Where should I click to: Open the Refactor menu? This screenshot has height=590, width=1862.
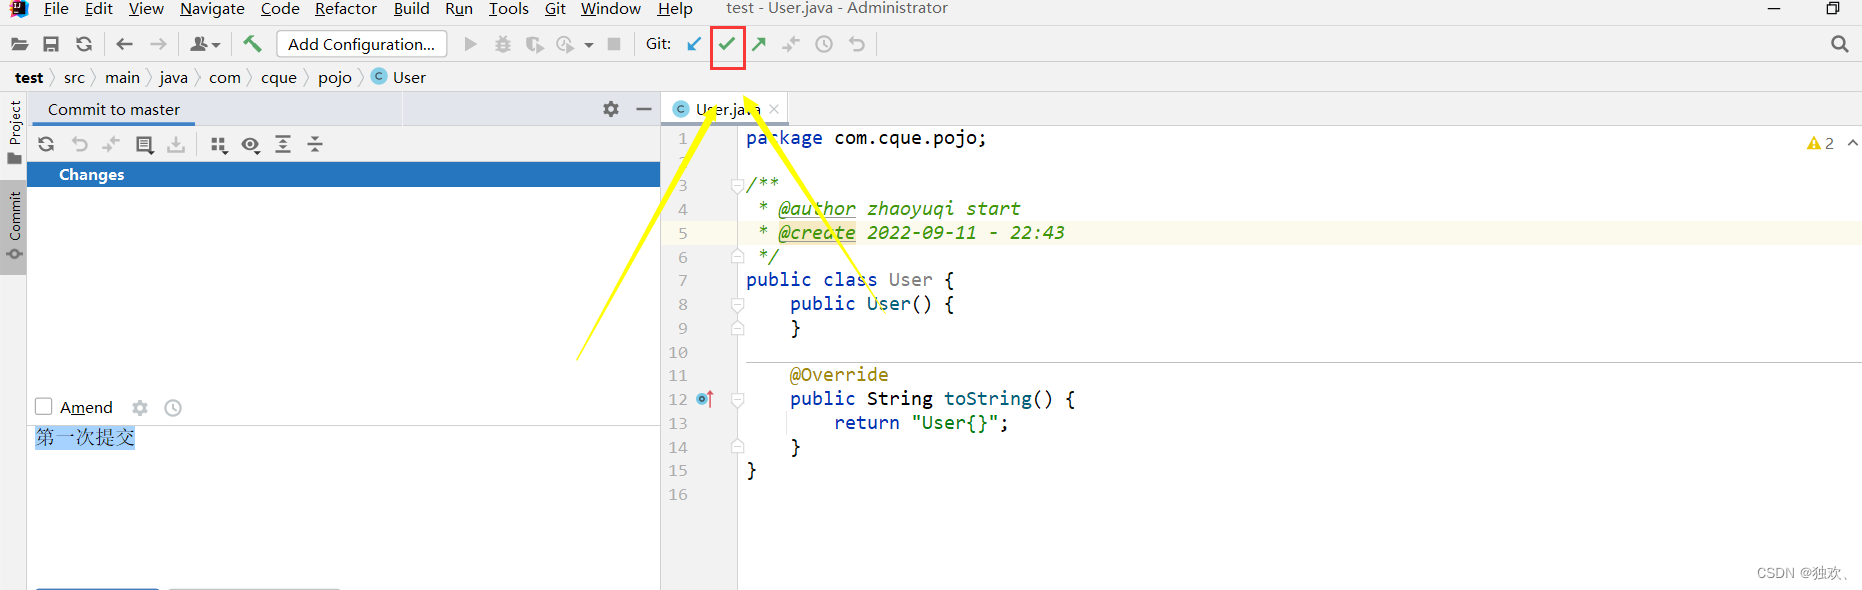(346, 9)
